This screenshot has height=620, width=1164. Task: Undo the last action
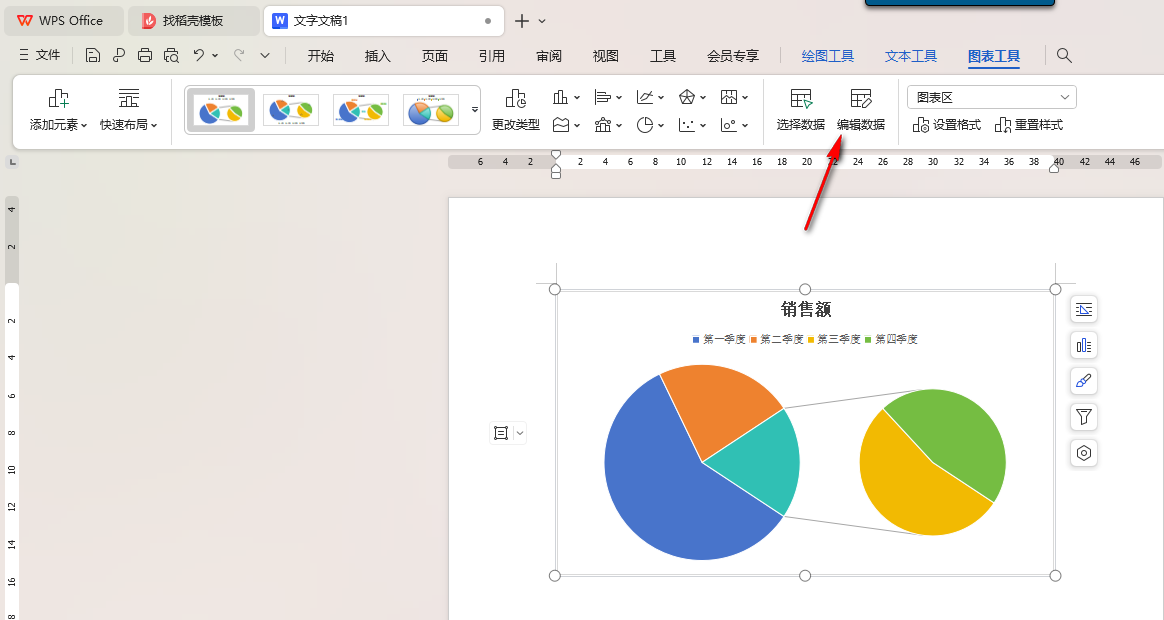(198, 55)
